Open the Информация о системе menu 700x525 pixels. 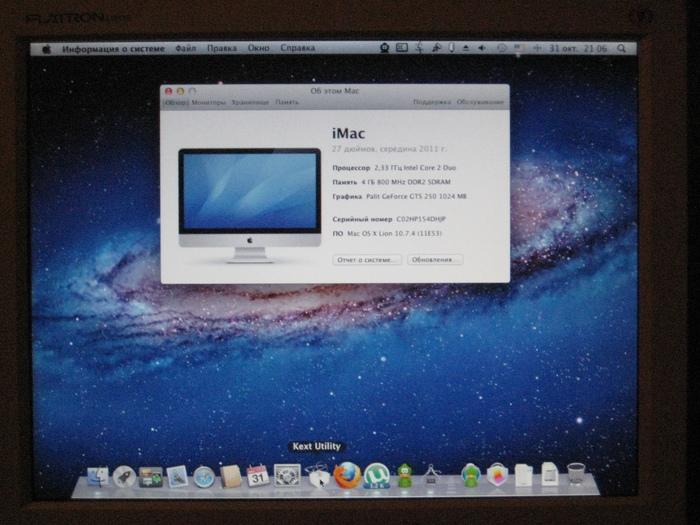(x=113, y=49)
